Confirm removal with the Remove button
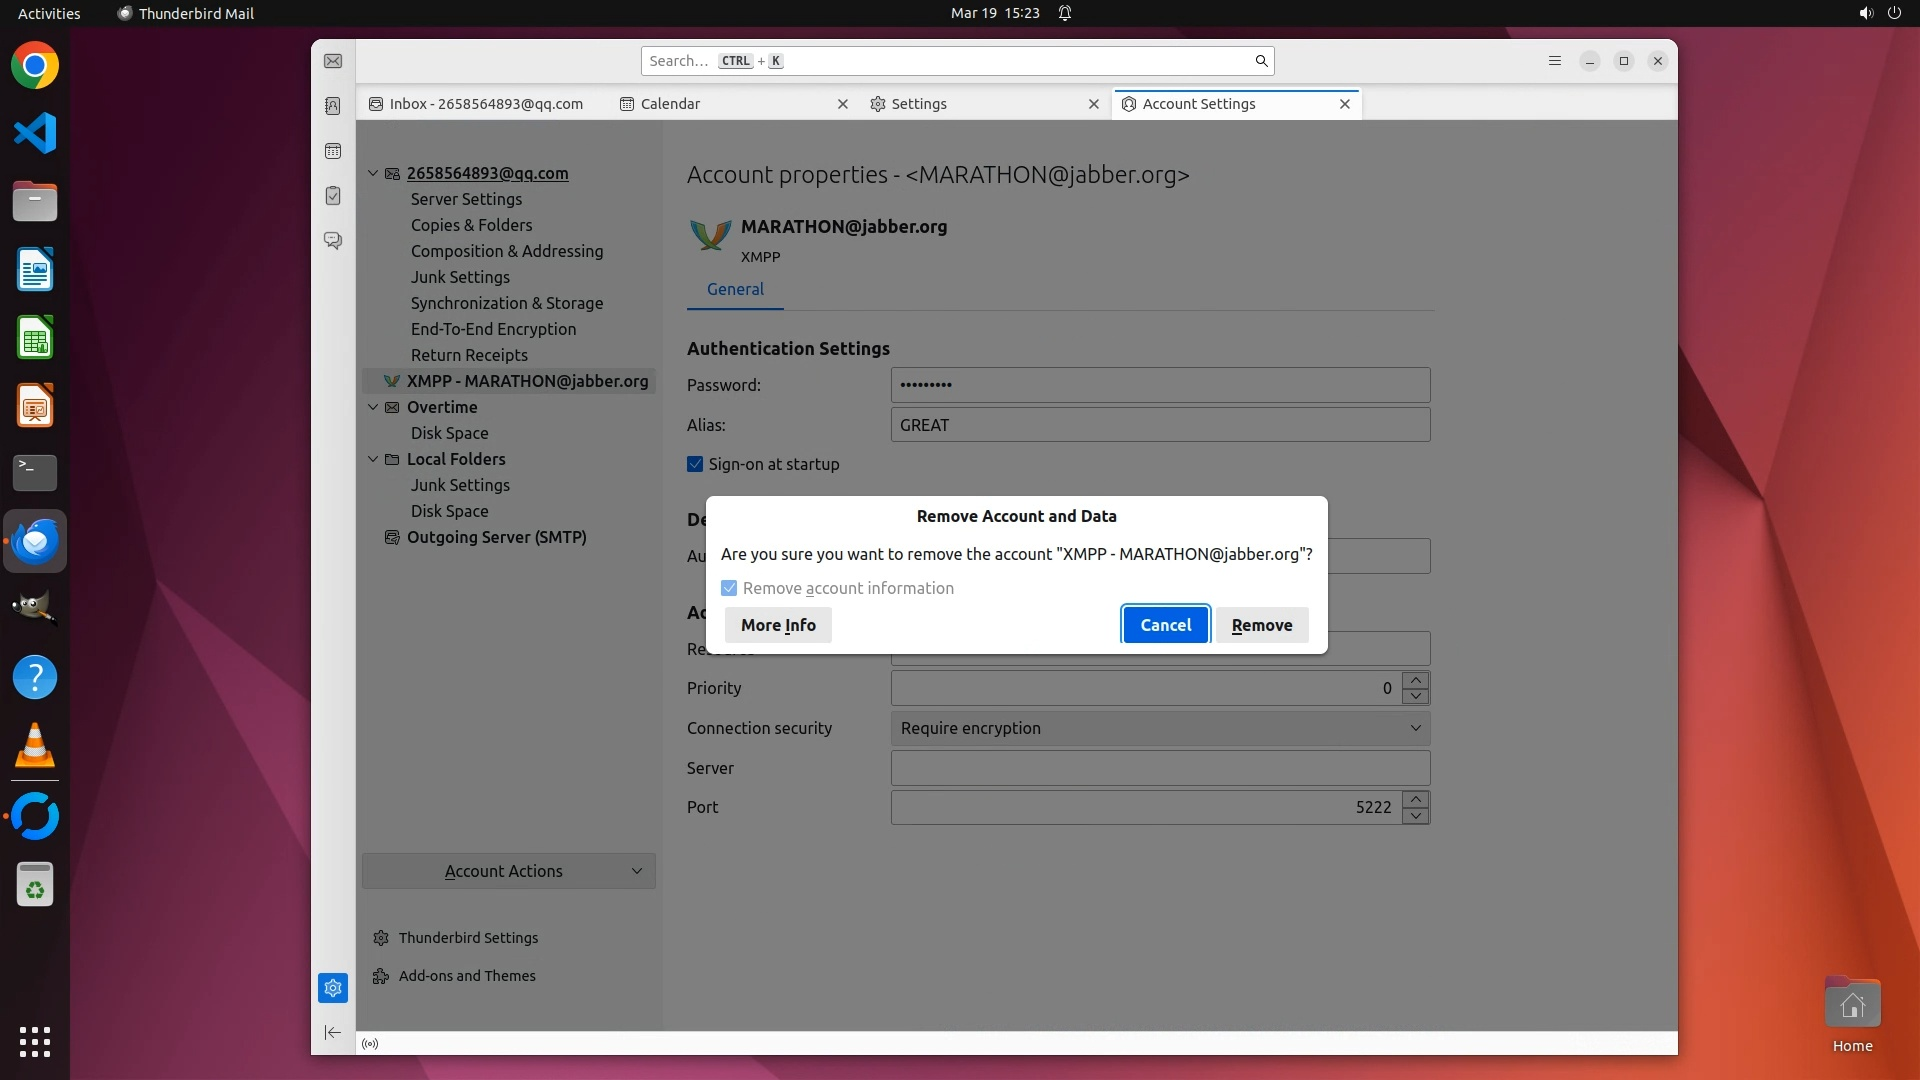Viewport: 1920px width, 1080px height. (1262, 625)
